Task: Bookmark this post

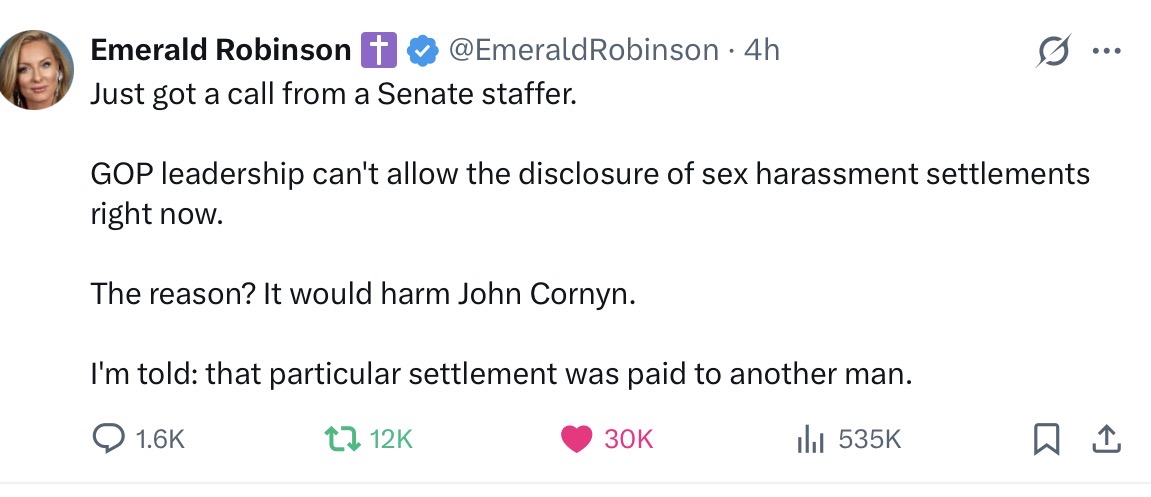Action: (x=1046, y=438)
